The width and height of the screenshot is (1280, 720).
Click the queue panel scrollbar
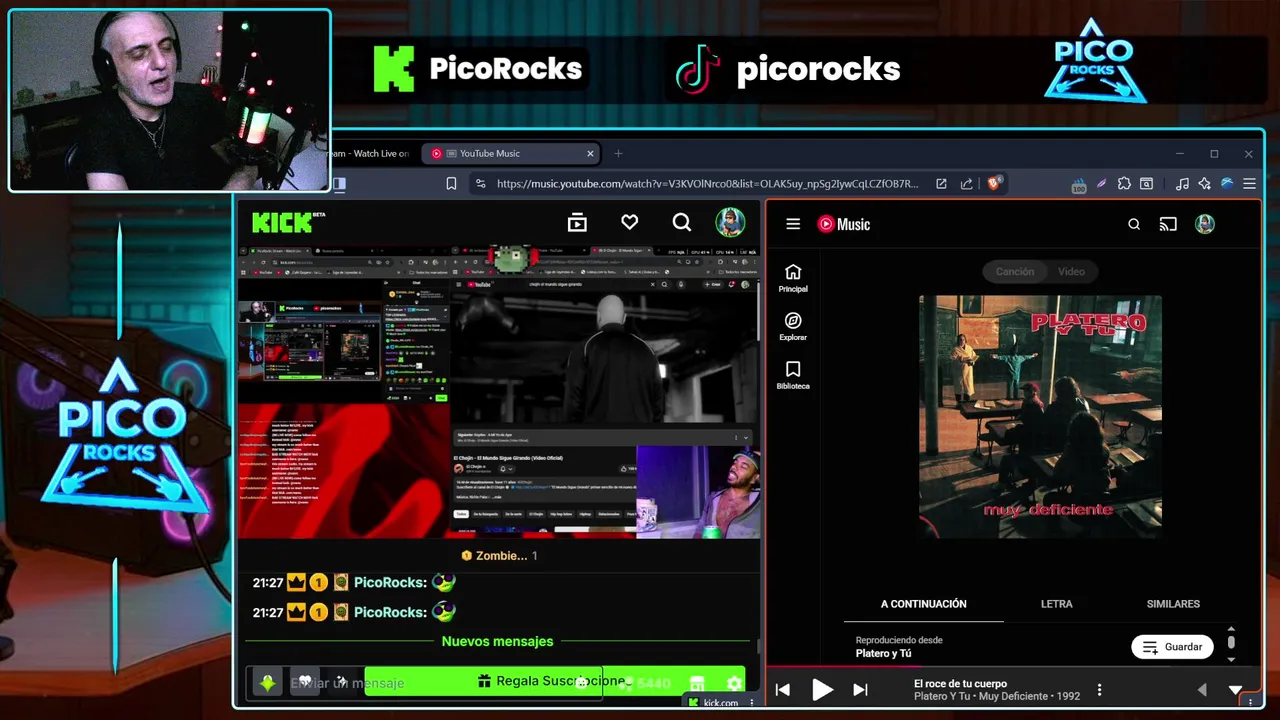(x=1231, y=641)
